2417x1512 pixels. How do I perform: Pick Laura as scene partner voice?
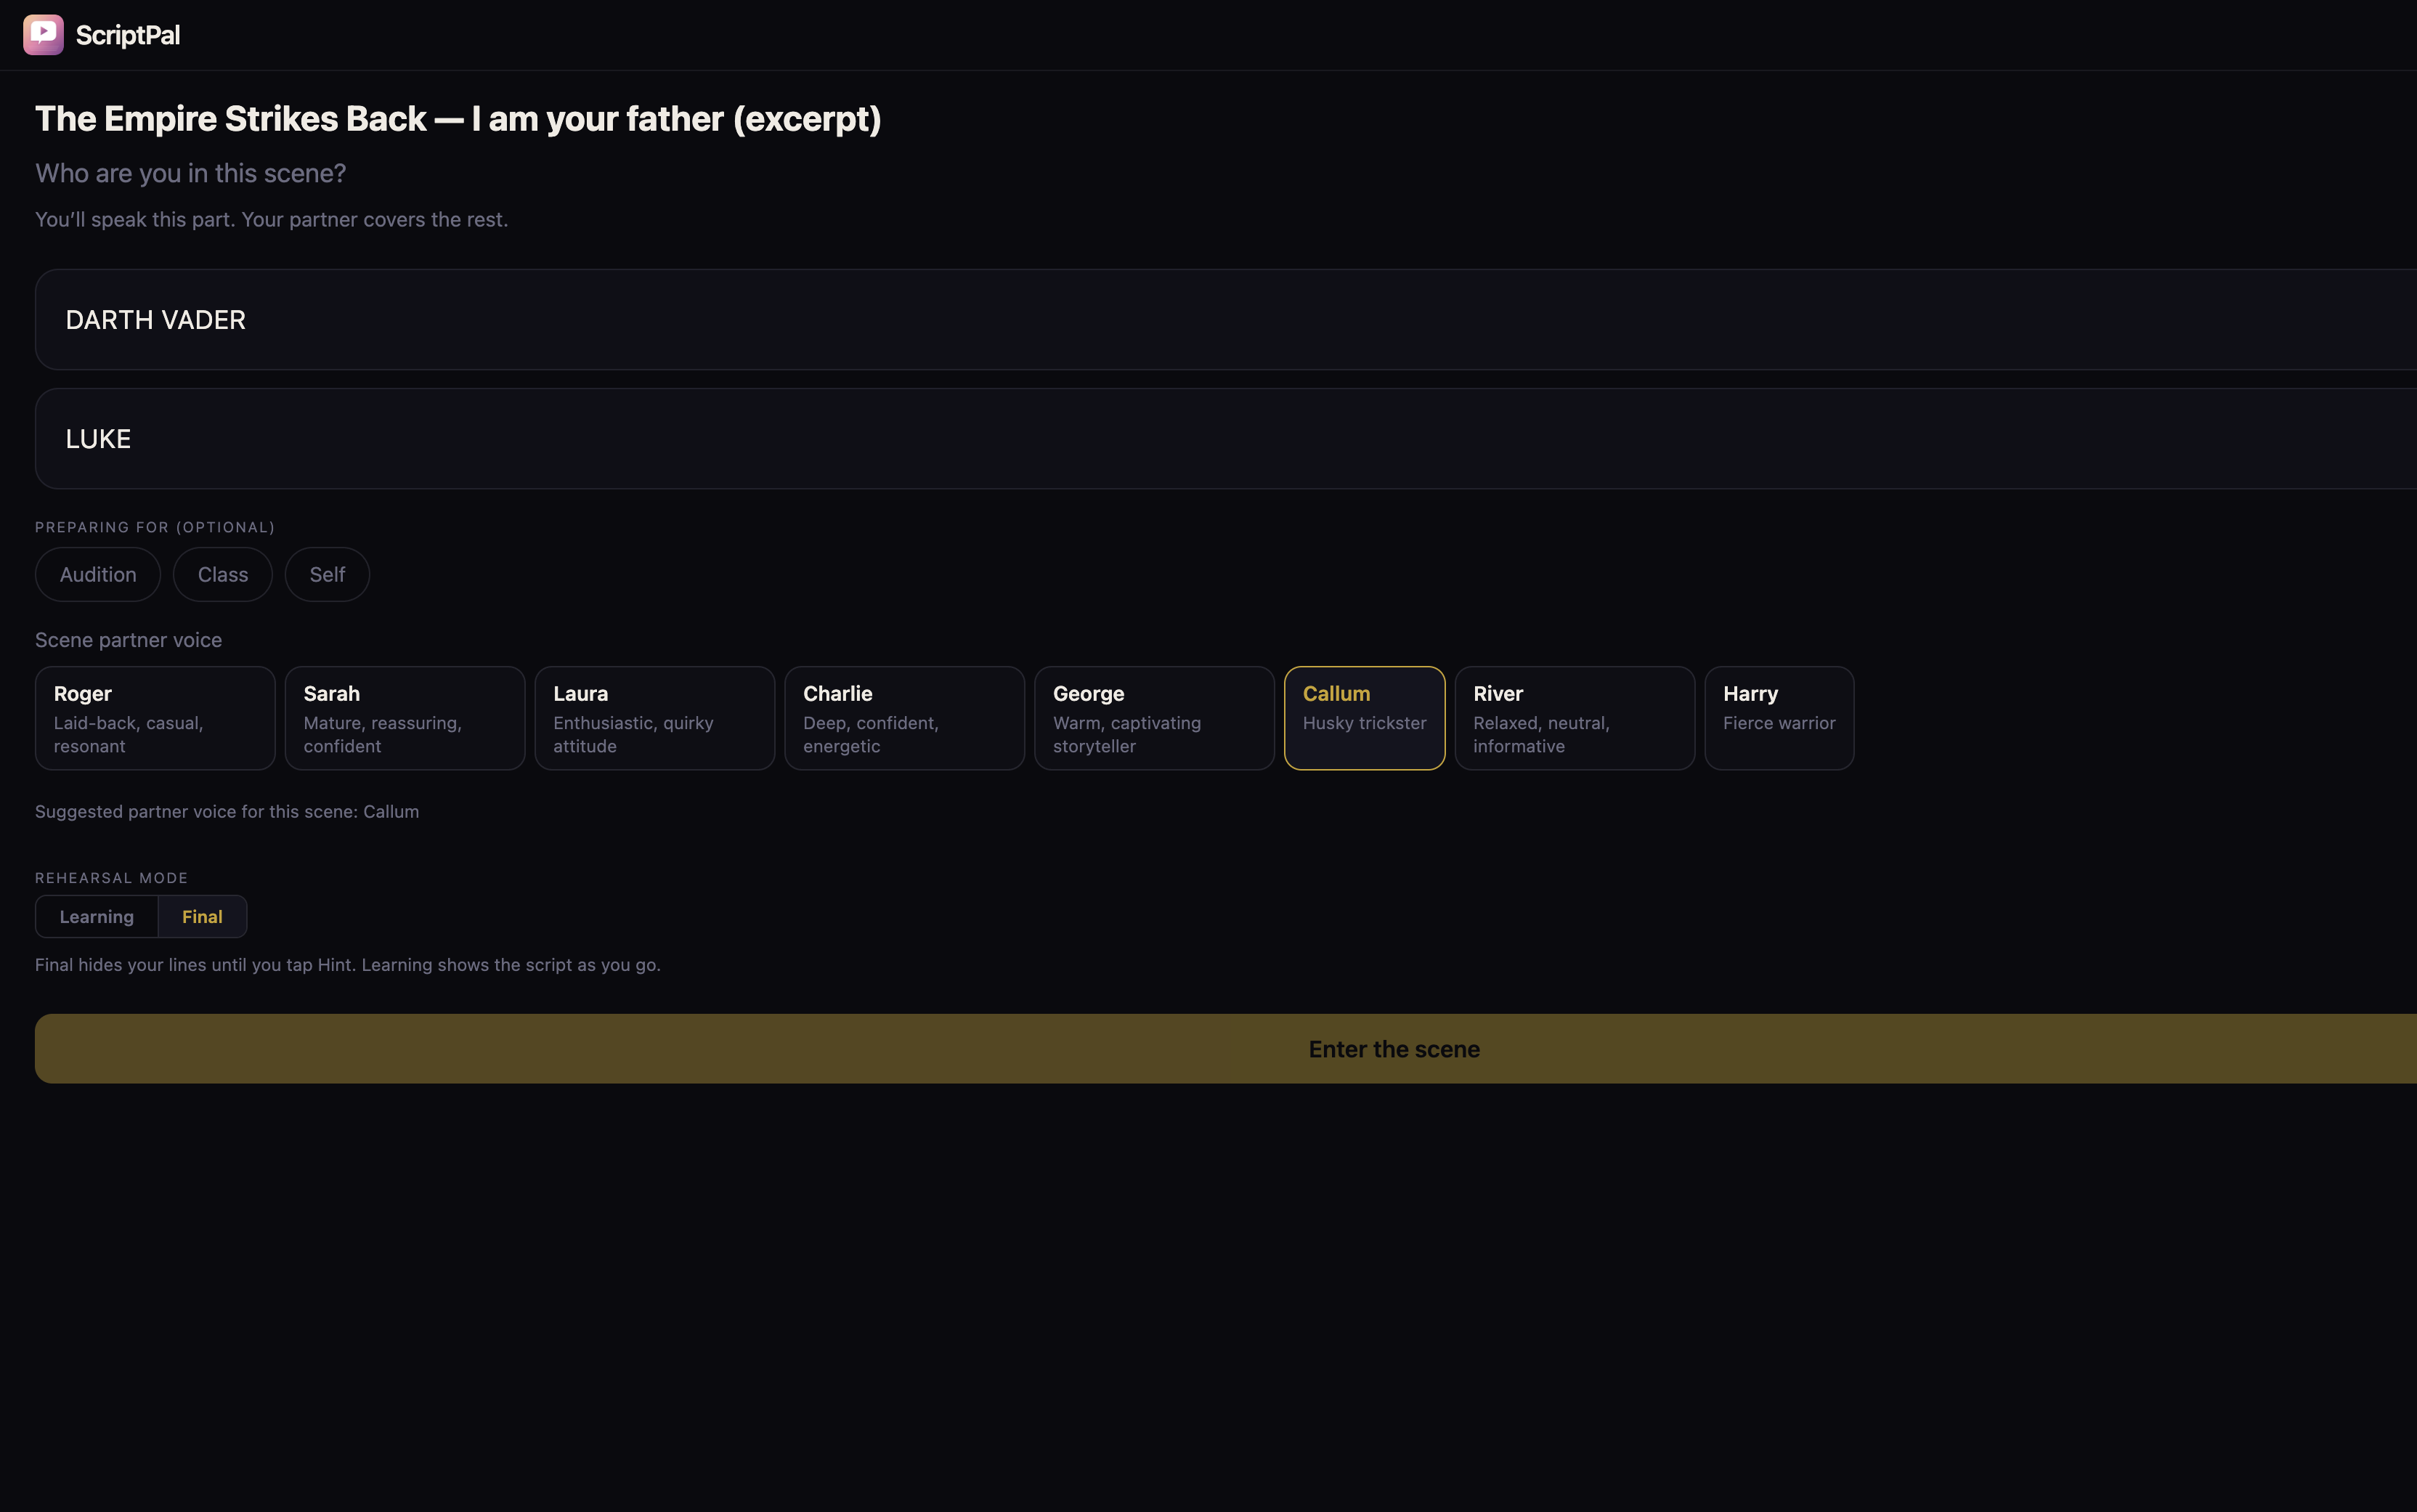coord(655,718)
